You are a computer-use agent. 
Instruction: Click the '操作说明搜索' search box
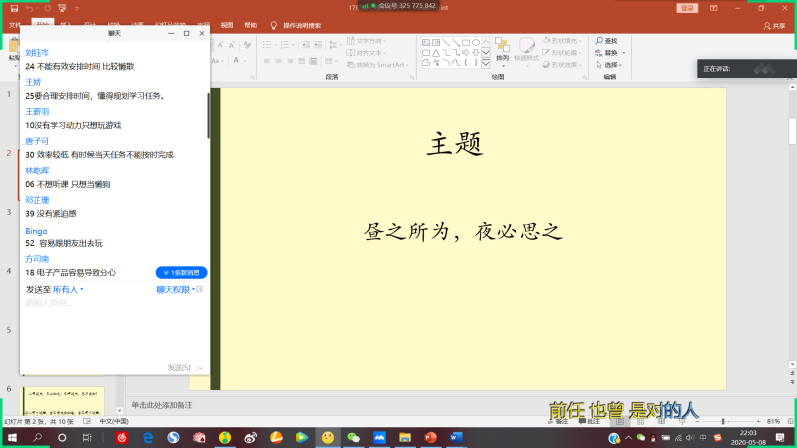(x=314, y=24)
